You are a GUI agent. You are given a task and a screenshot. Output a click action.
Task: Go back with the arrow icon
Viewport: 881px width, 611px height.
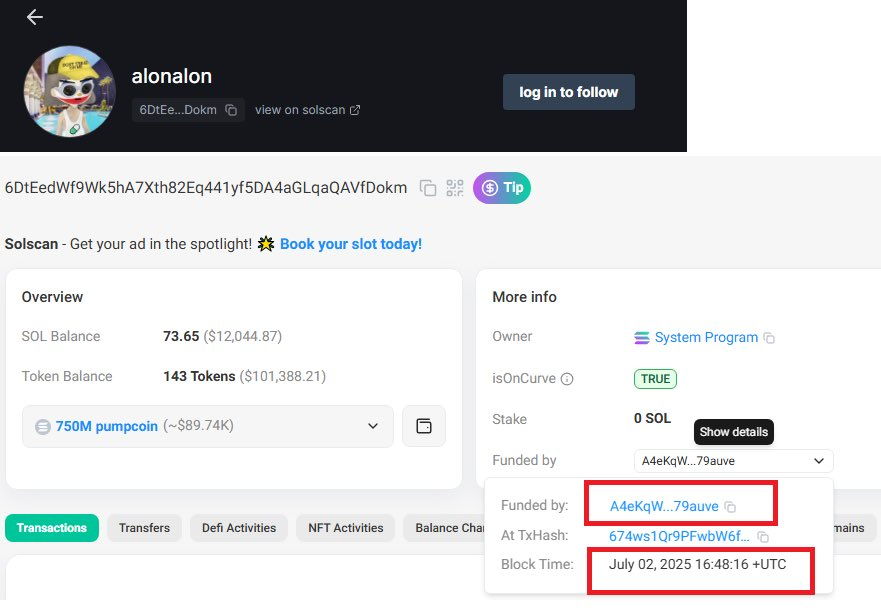point(35,17)
